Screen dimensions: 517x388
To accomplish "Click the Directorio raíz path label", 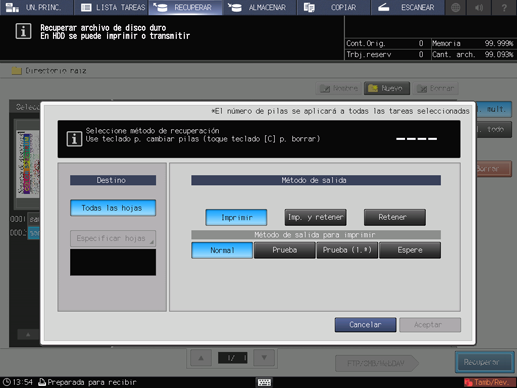I will [x=56, y=71].
